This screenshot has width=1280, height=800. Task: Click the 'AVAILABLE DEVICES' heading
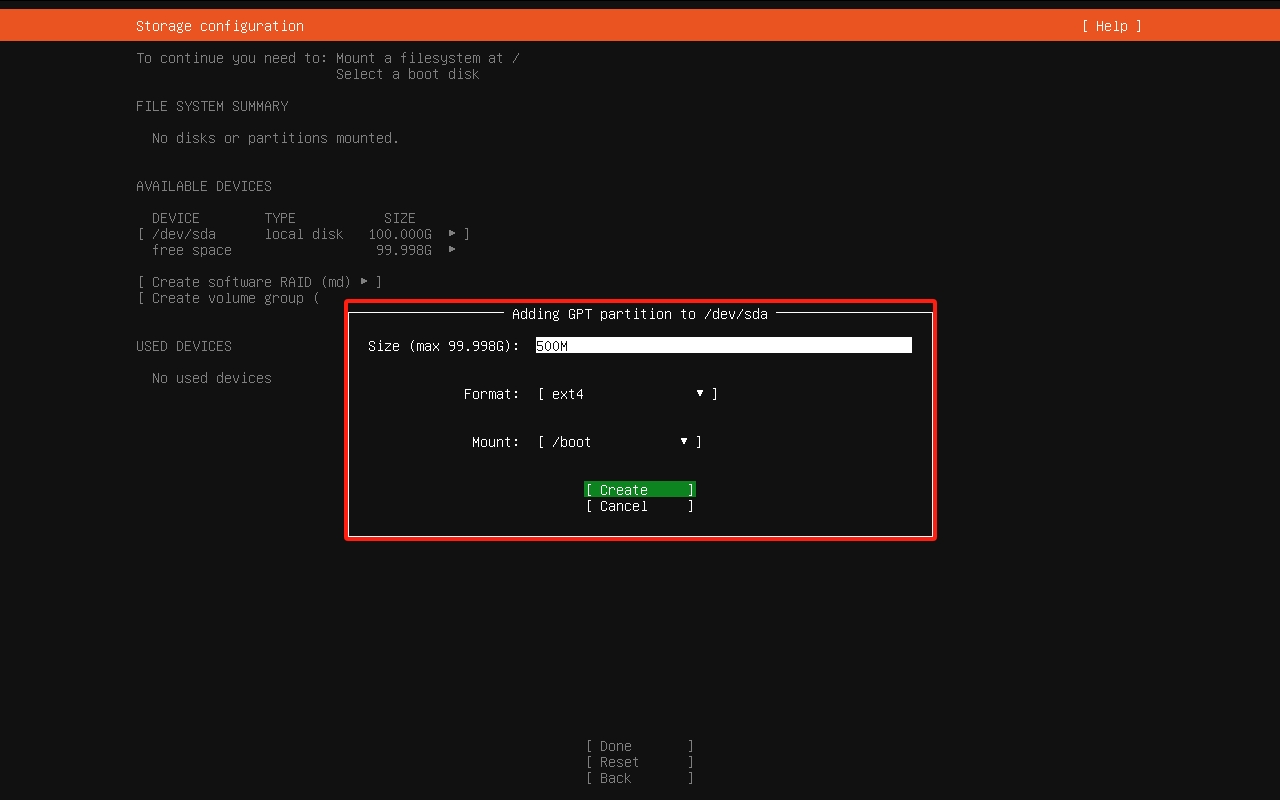pos(204,186)
